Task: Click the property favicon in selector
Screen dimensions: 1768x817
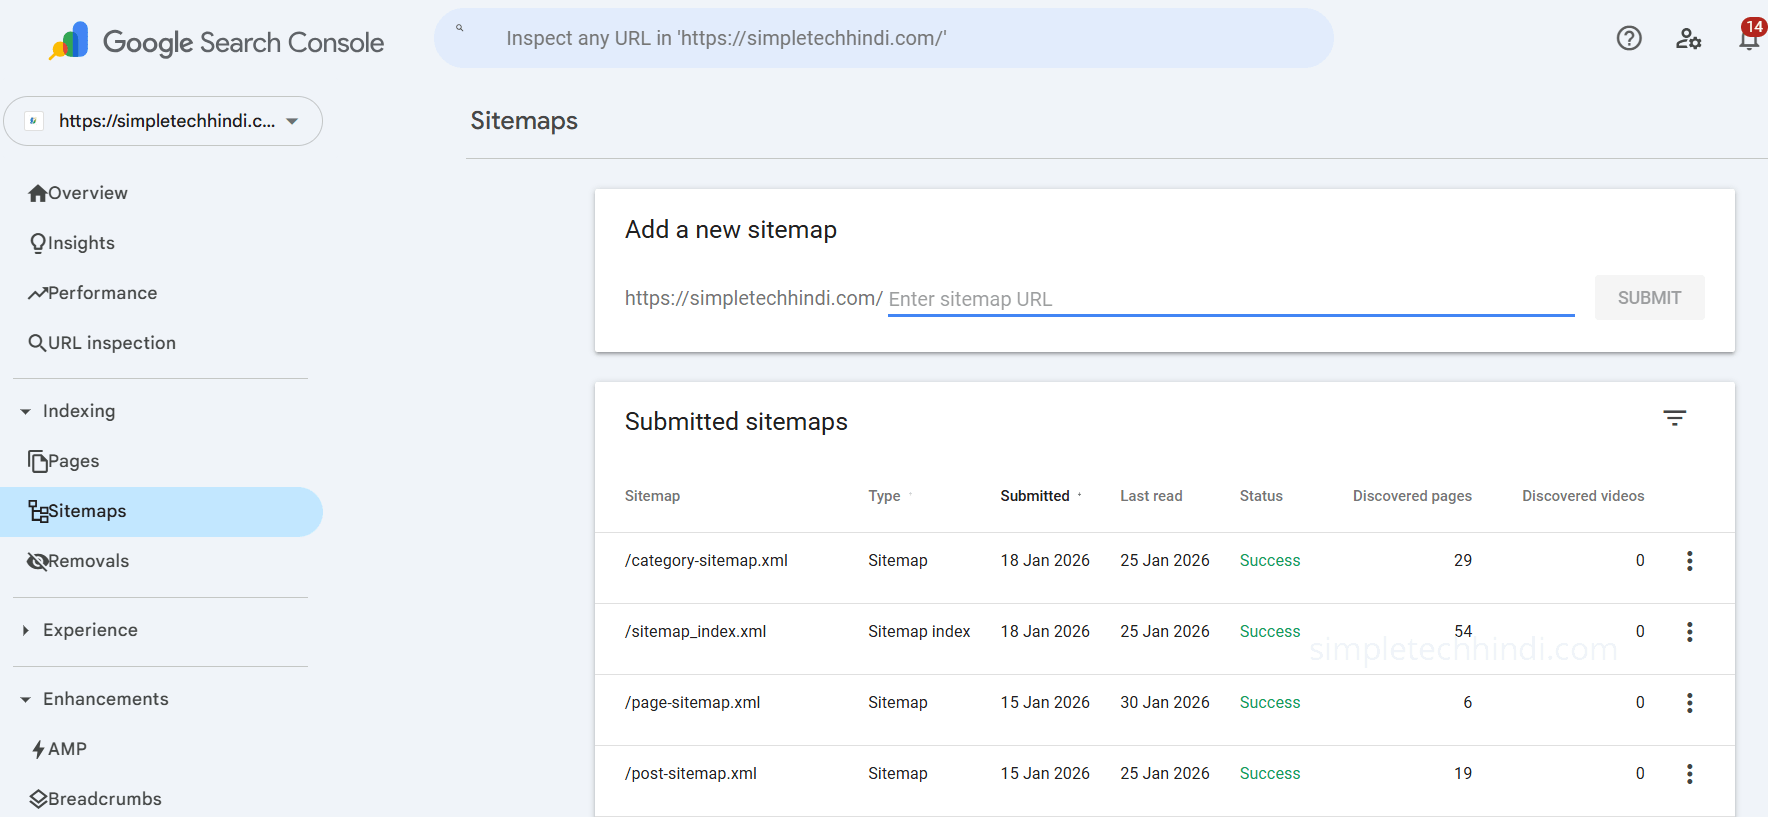Action: pos(34,121)
